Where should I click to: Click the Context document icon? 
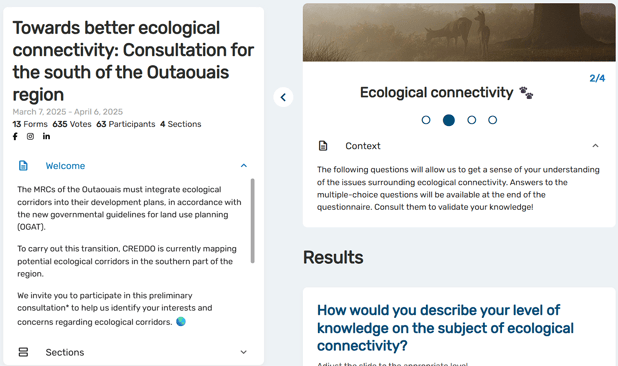click(323, 146)
